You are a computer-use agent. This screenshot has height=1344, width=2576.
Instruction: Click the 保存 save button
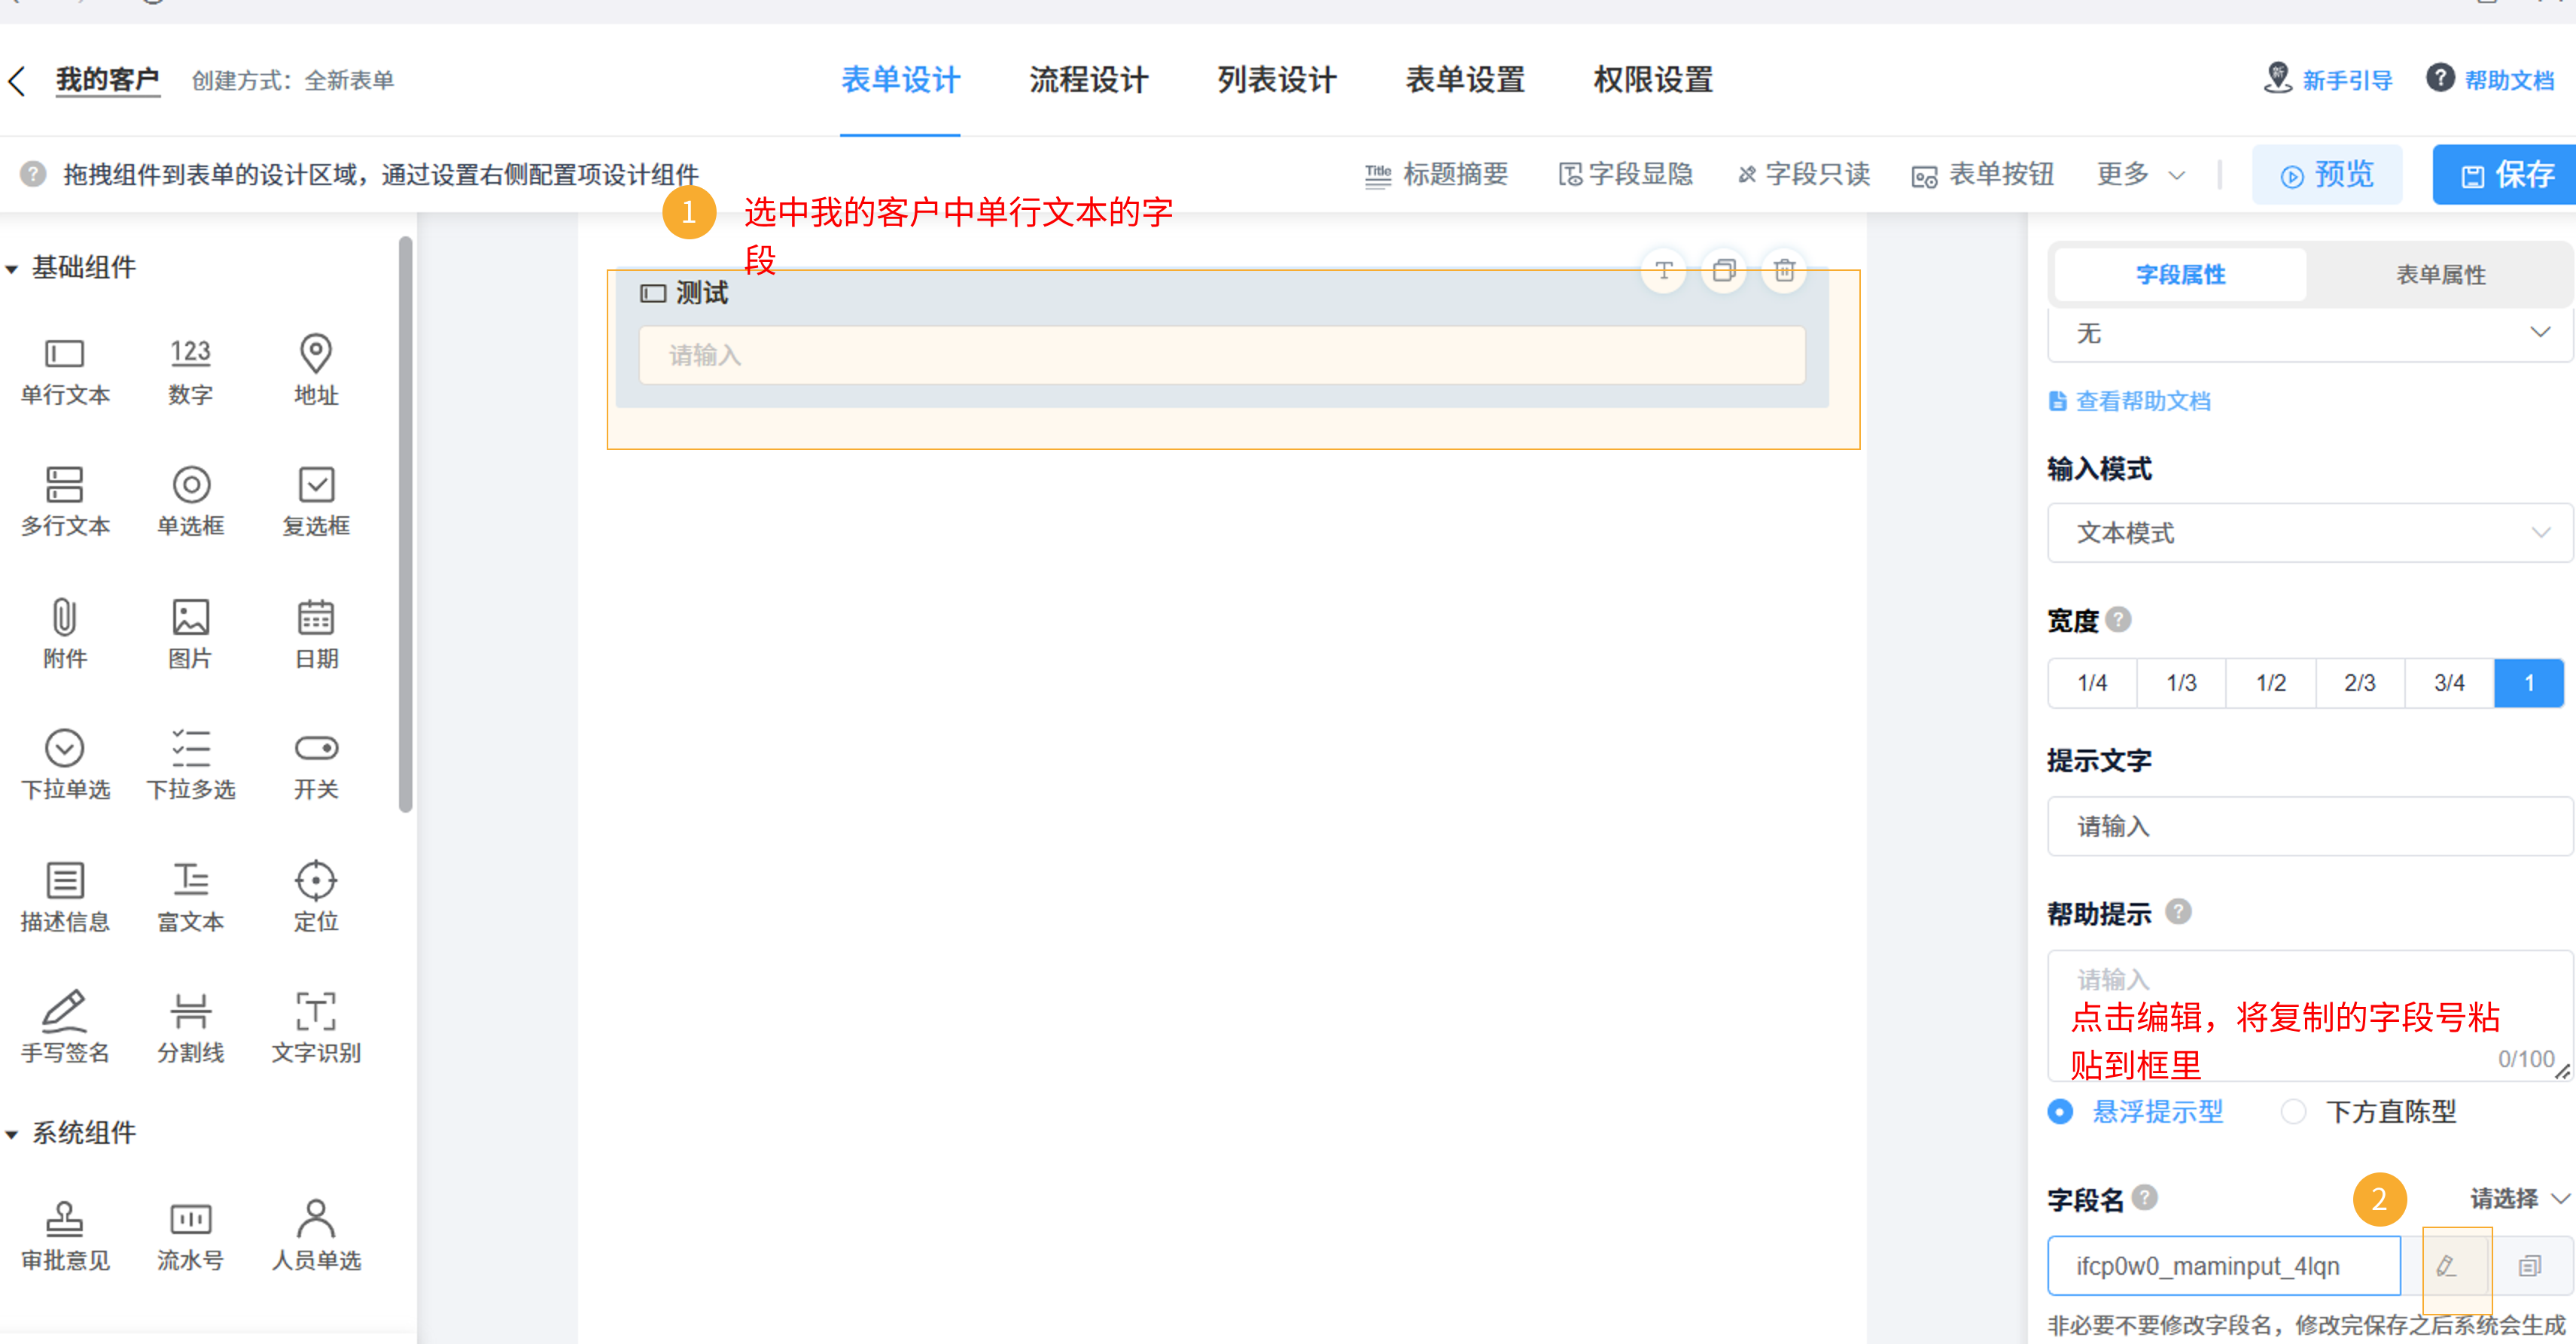coord(2506,174)
